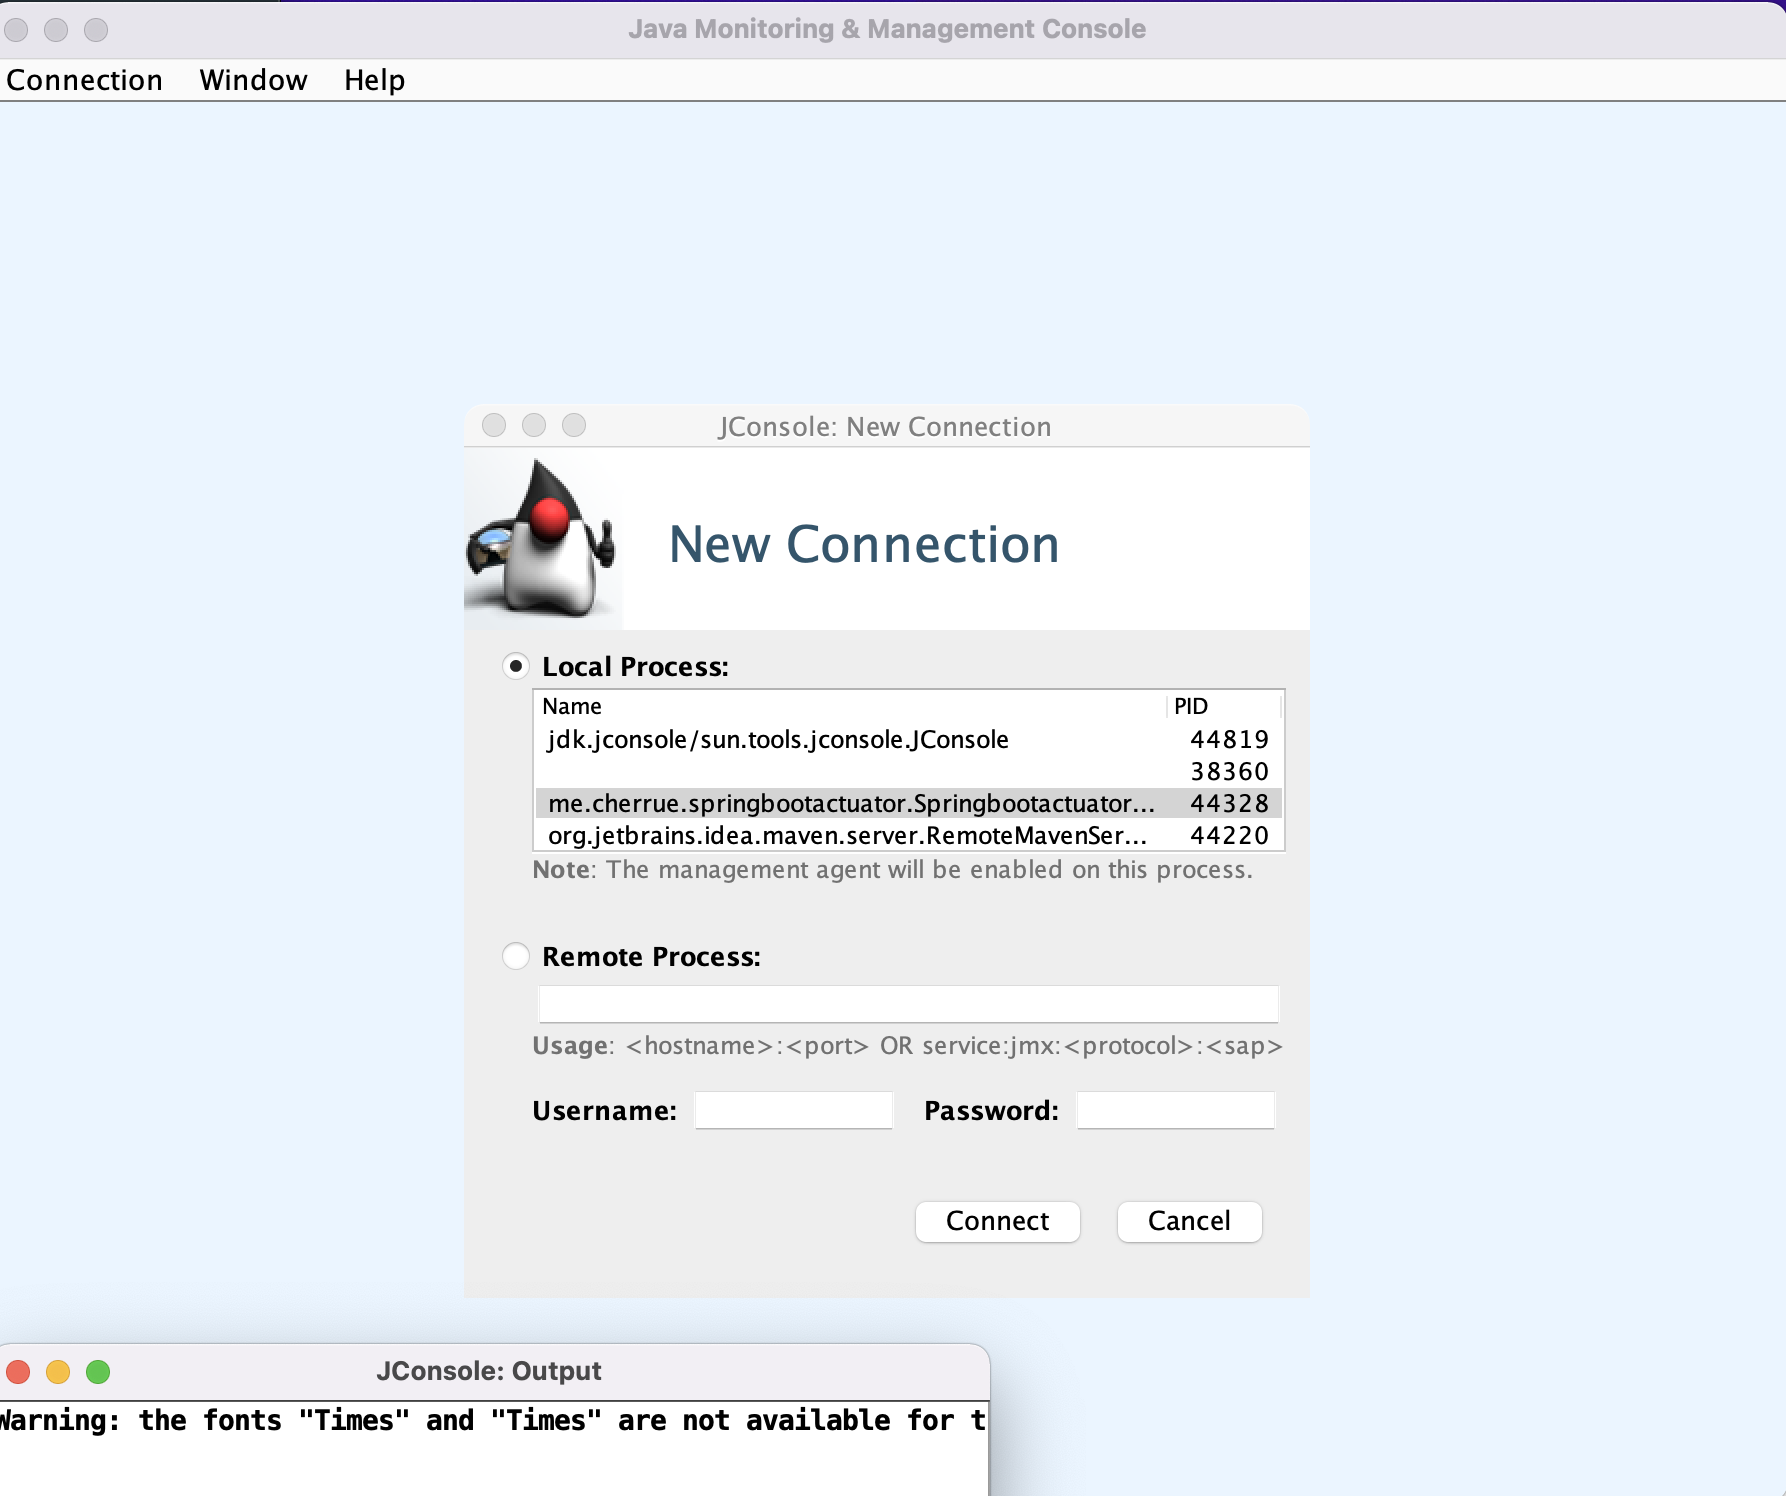
Task: Minimize the JConsole Output window
Action: [58, 1371]
